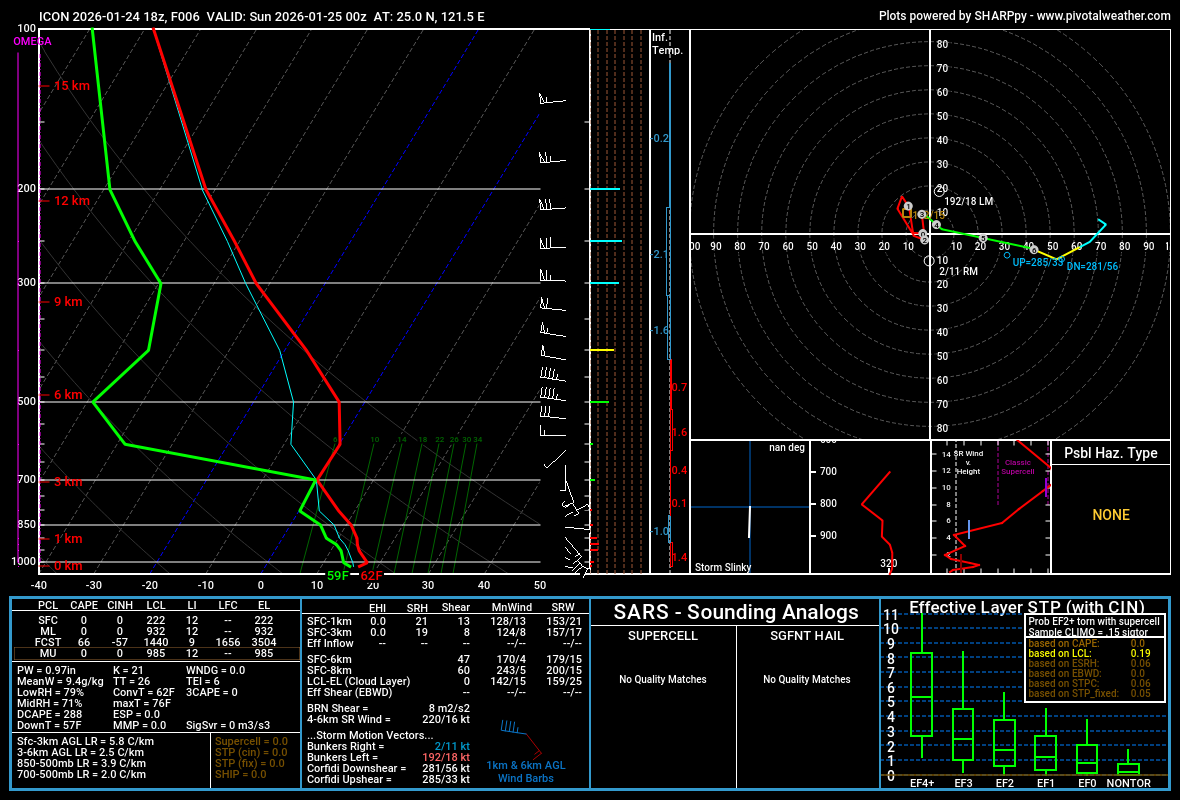This screenshot has width=1180, height=800.
Task: Click the 'Corfidi Downshear =' line
Action: click(x=388, y=768)
